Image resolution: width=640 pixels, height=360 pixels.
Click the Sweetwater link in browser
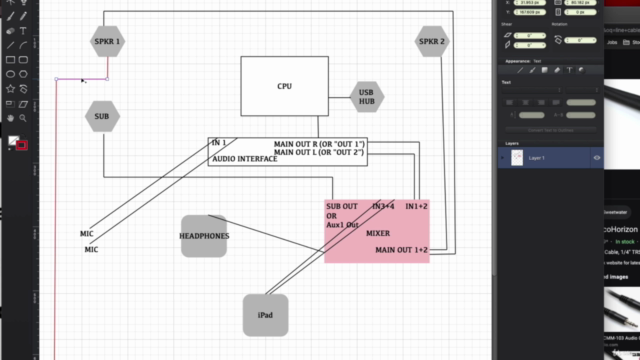[x=616, y=212]
